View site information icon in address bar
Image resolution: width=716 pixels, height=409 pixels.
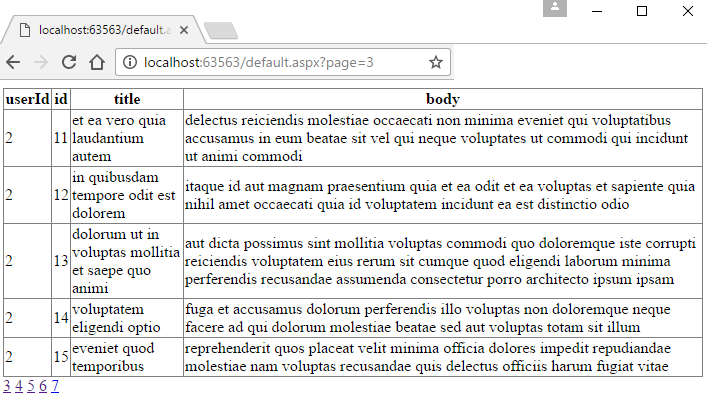tap(130, 62)
